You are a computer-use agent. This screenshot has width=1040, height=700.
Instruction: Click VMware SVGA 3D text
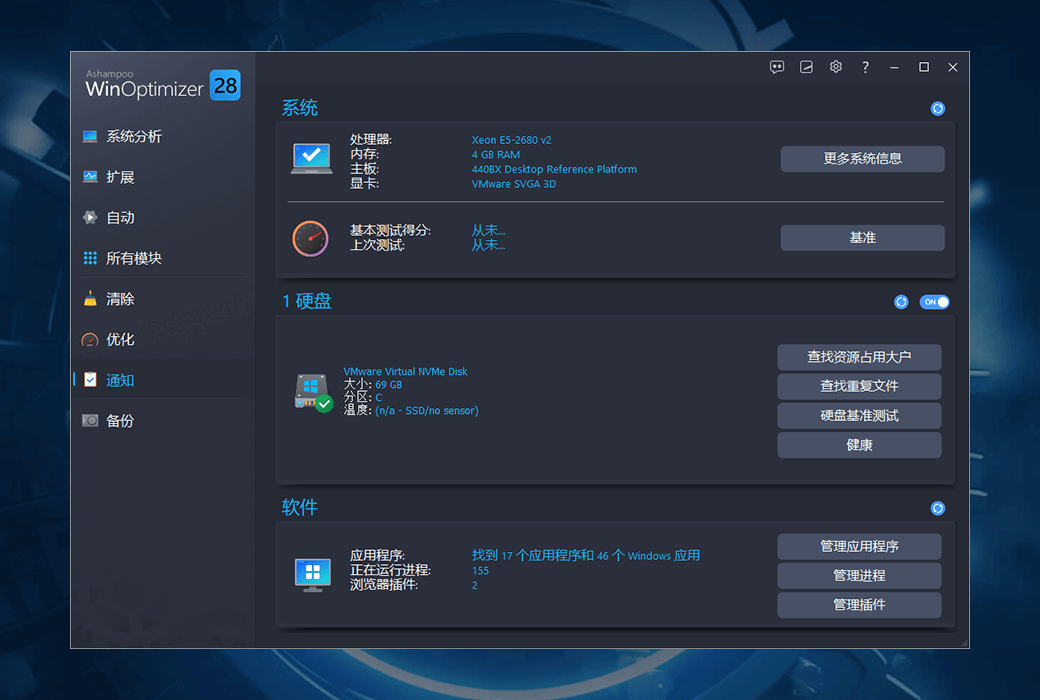click(x=513, y=184)
